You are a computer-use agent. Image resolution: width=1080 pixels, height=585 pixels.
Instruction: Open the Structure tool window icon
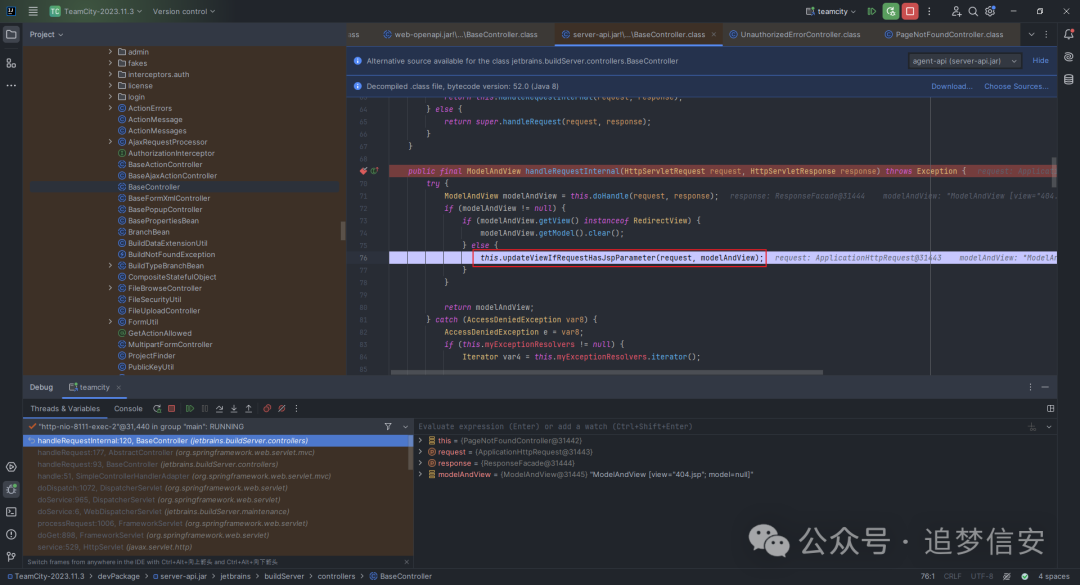click(x=11, y=63)
